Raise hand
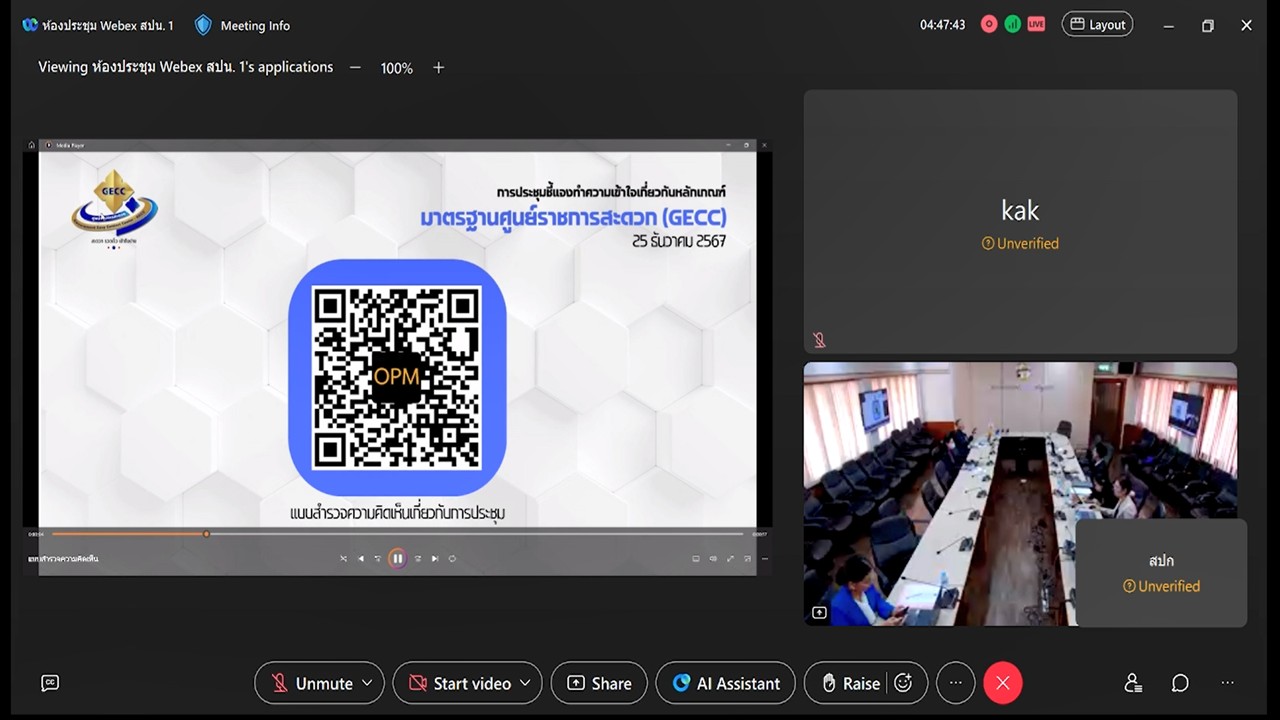Screen dimensions: 1280x720 [x=850, y=683]
